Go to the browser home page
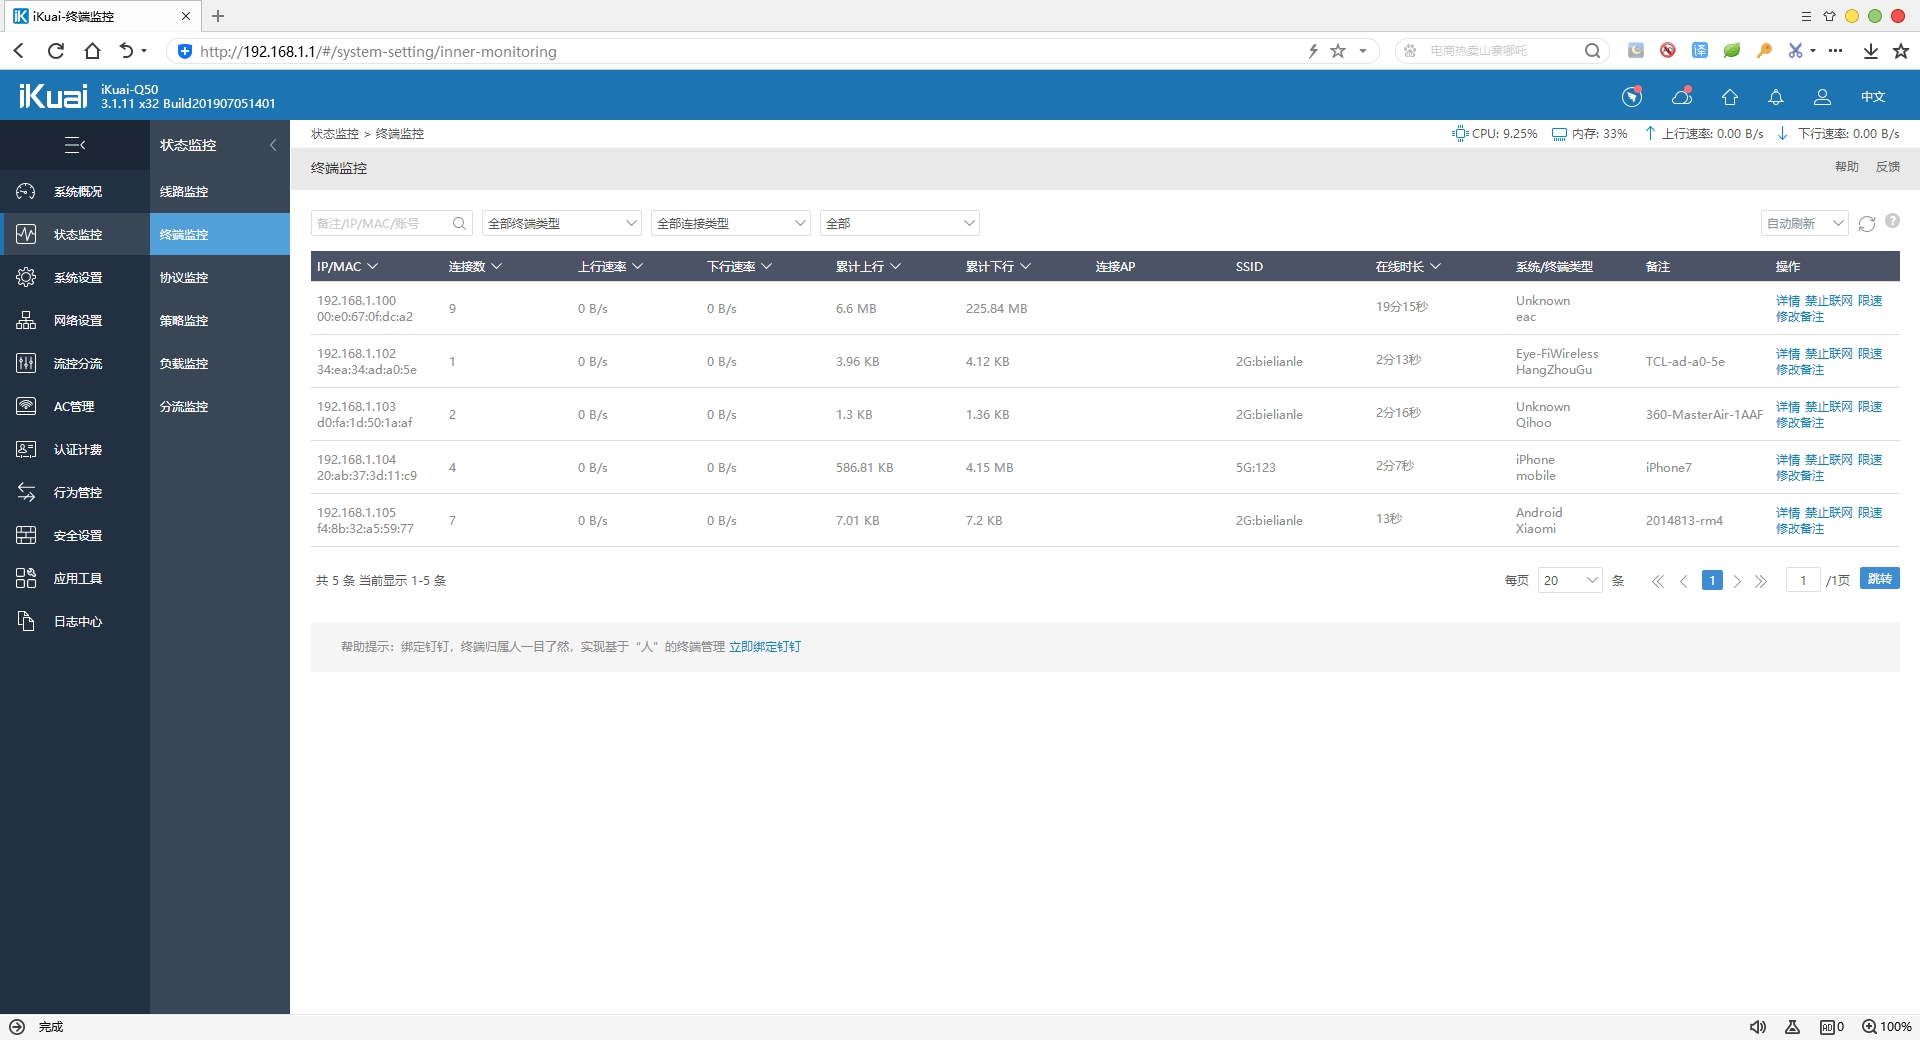This screenshot has width=1920, height=1040. [92, 51]
